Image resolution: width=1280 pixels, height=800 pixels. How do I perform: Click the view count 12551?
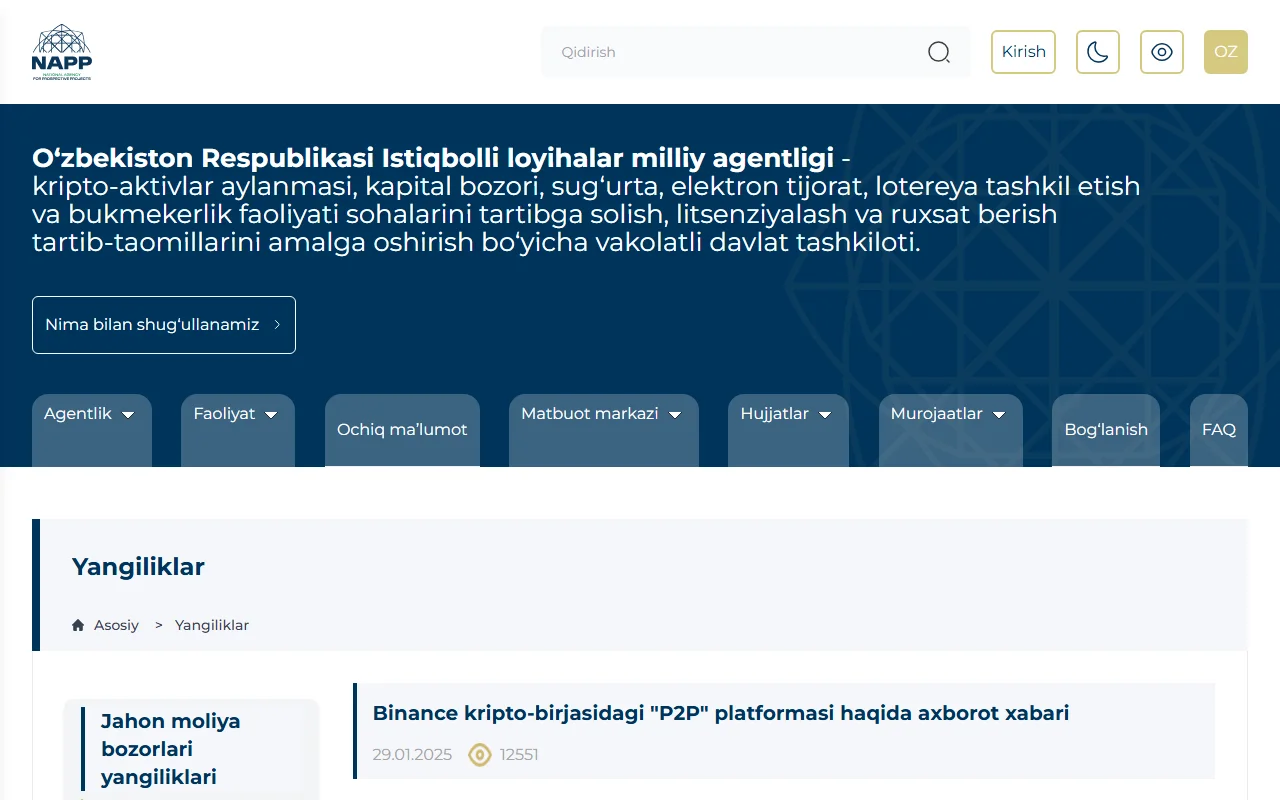(519, 755)
